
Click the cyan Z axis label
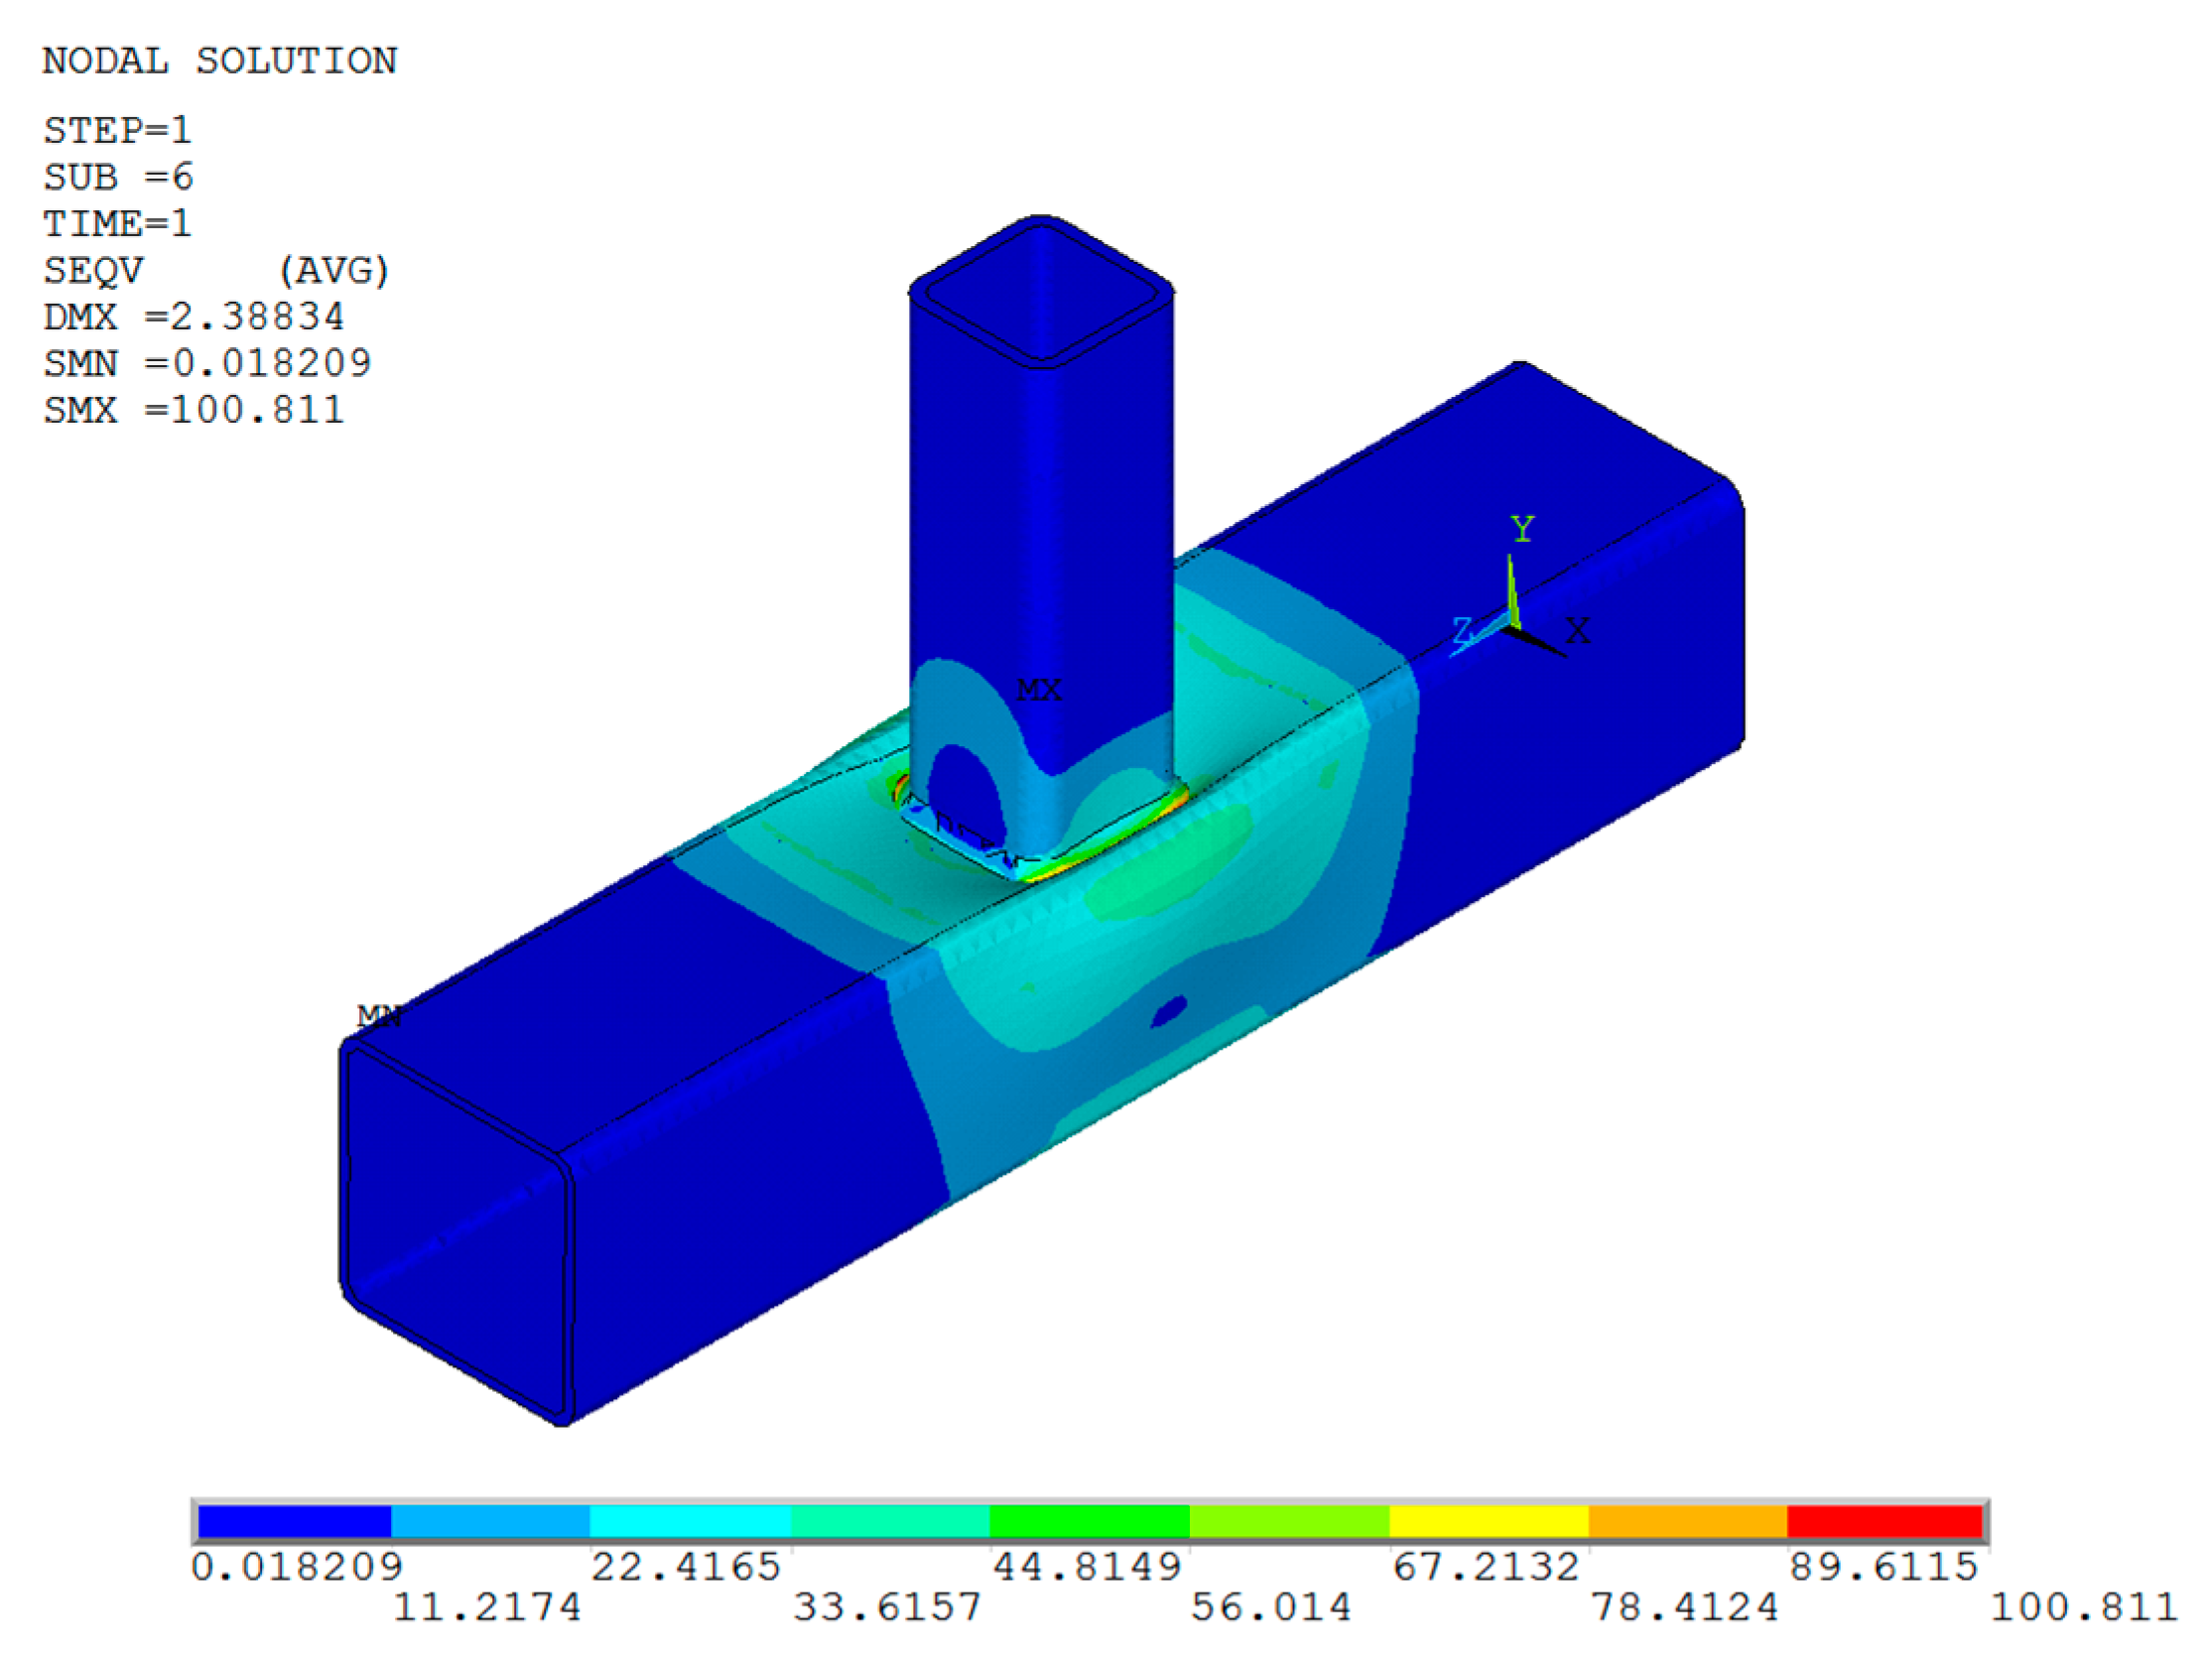click(1462, 630)
